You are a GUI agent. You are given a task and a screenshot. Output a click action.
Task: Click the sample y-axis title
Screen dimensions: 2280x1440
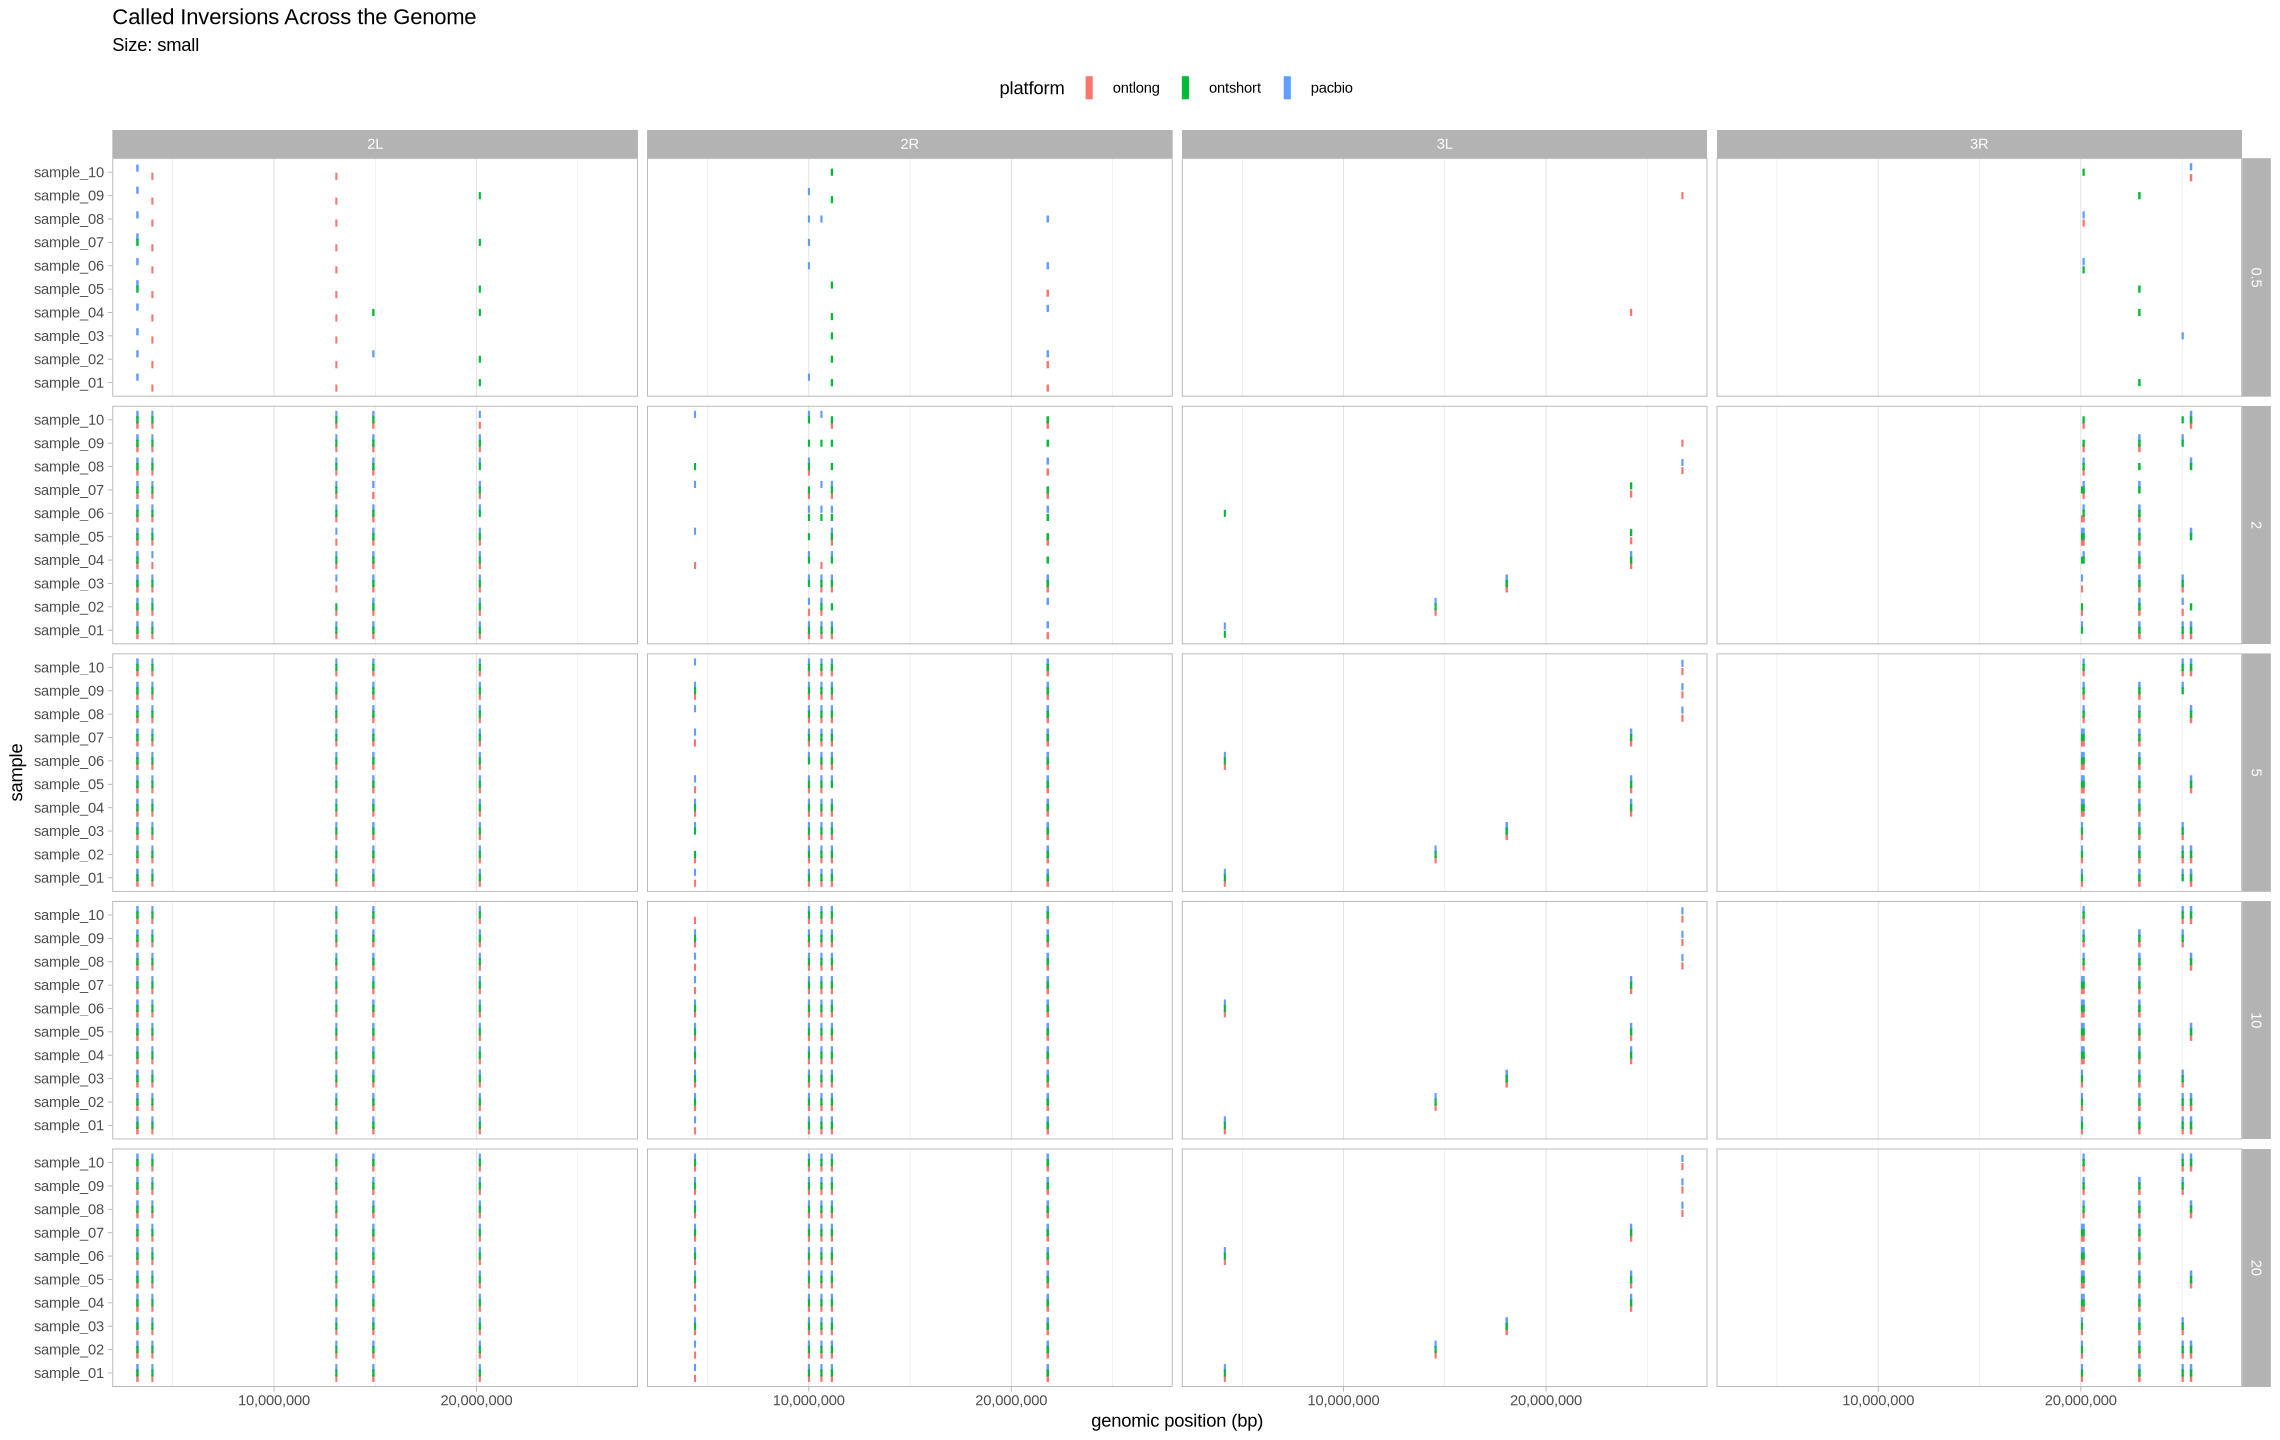(x=17, y=772)
